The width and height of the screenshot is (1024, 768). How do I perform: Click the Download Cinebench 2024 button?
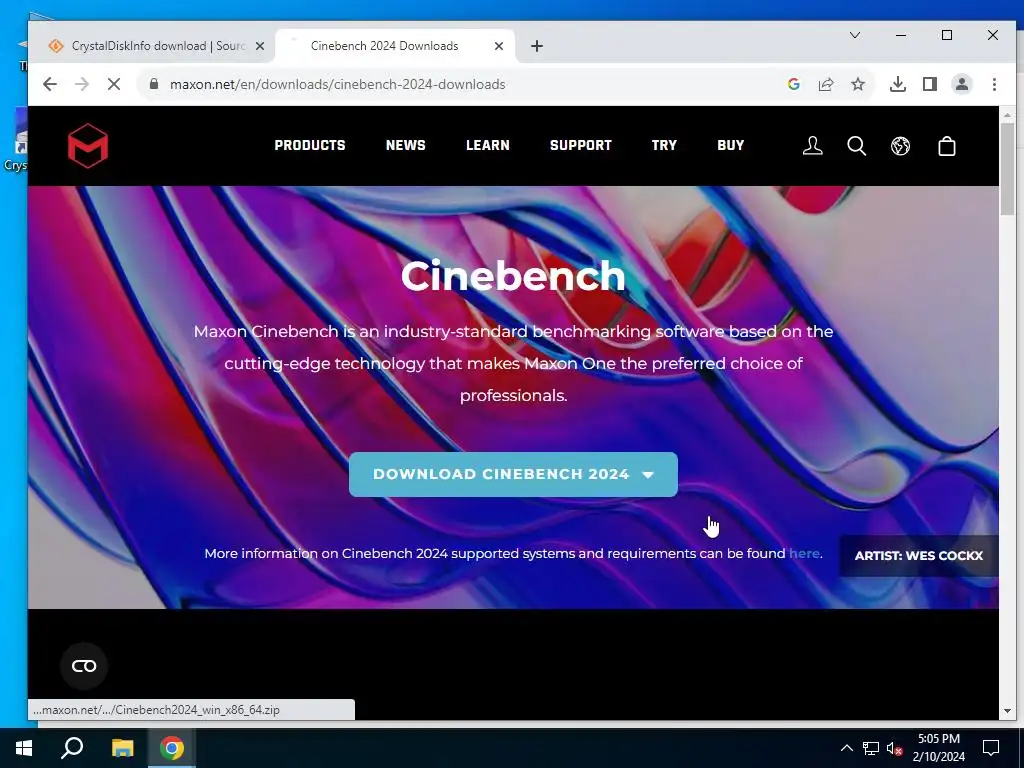[x=513, y=474]
